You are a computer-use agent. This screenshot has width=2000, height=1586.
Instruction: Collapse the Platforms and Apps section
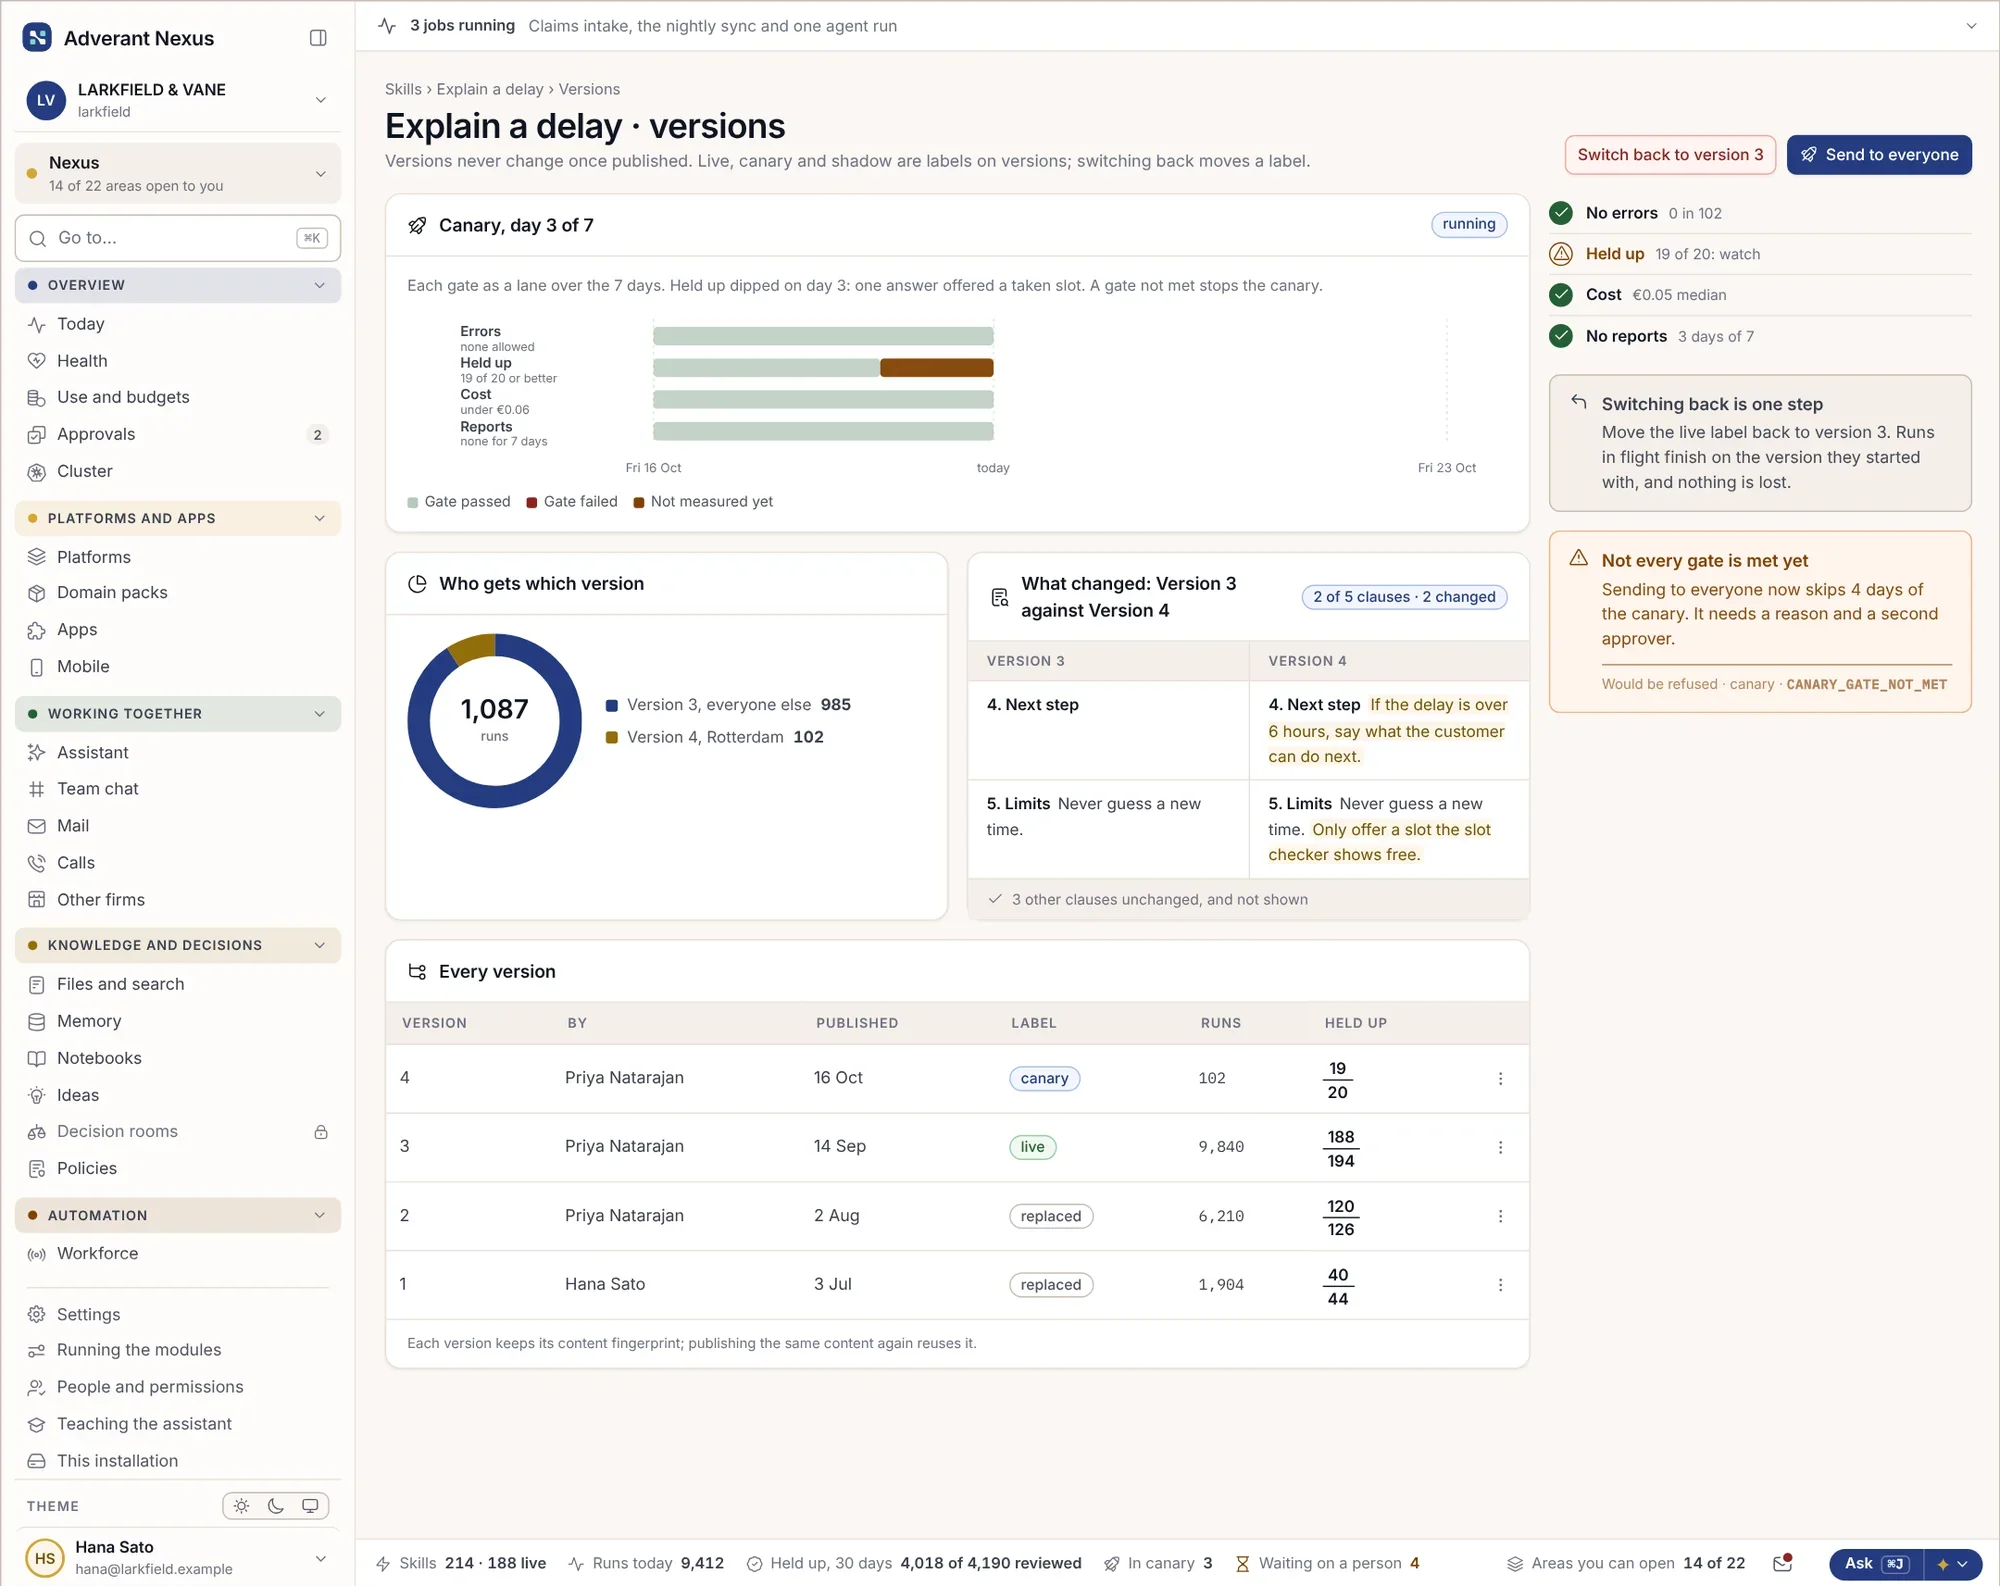[x=178, y=518]
